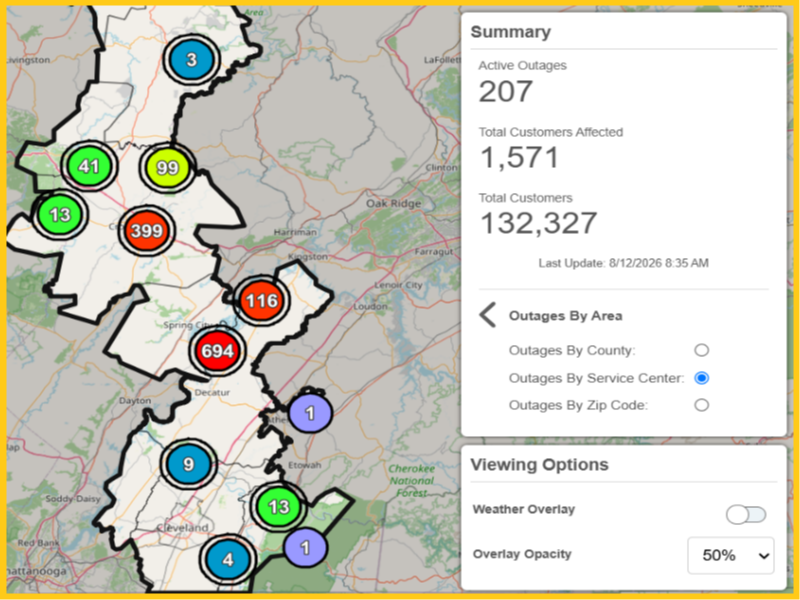This screenshot has height=600, width=800.
Task: Collapse Outages By Area with back chevron
Action: pyautogui.click(x=488, y=315)
